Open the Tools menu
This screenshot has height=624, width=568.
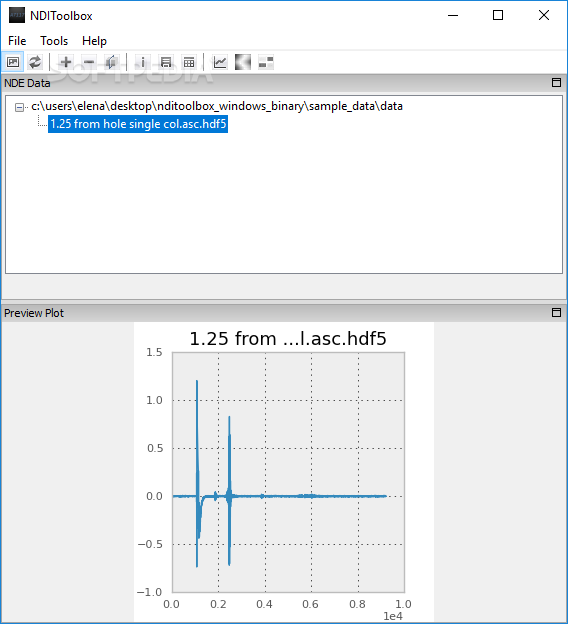click(x=54, y=41)
